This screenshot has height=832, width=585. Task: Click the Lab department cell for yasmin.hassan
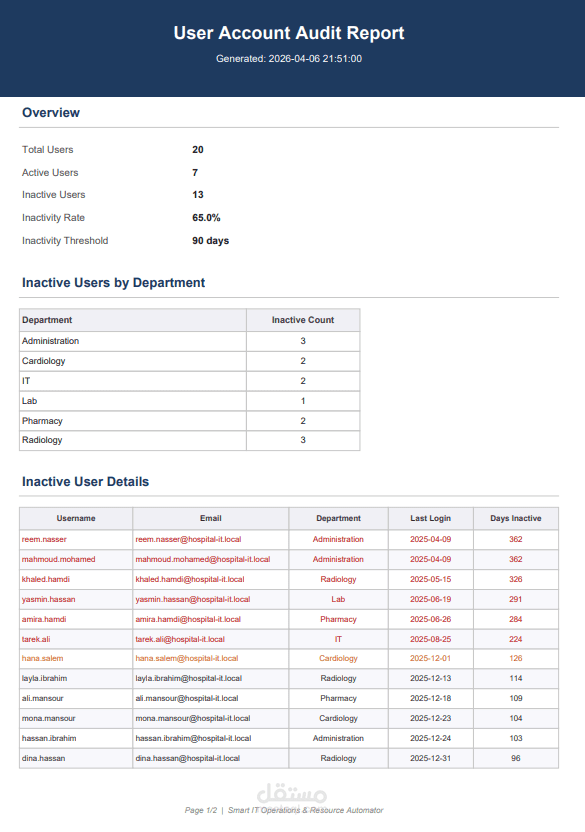(x=338, y=599)
